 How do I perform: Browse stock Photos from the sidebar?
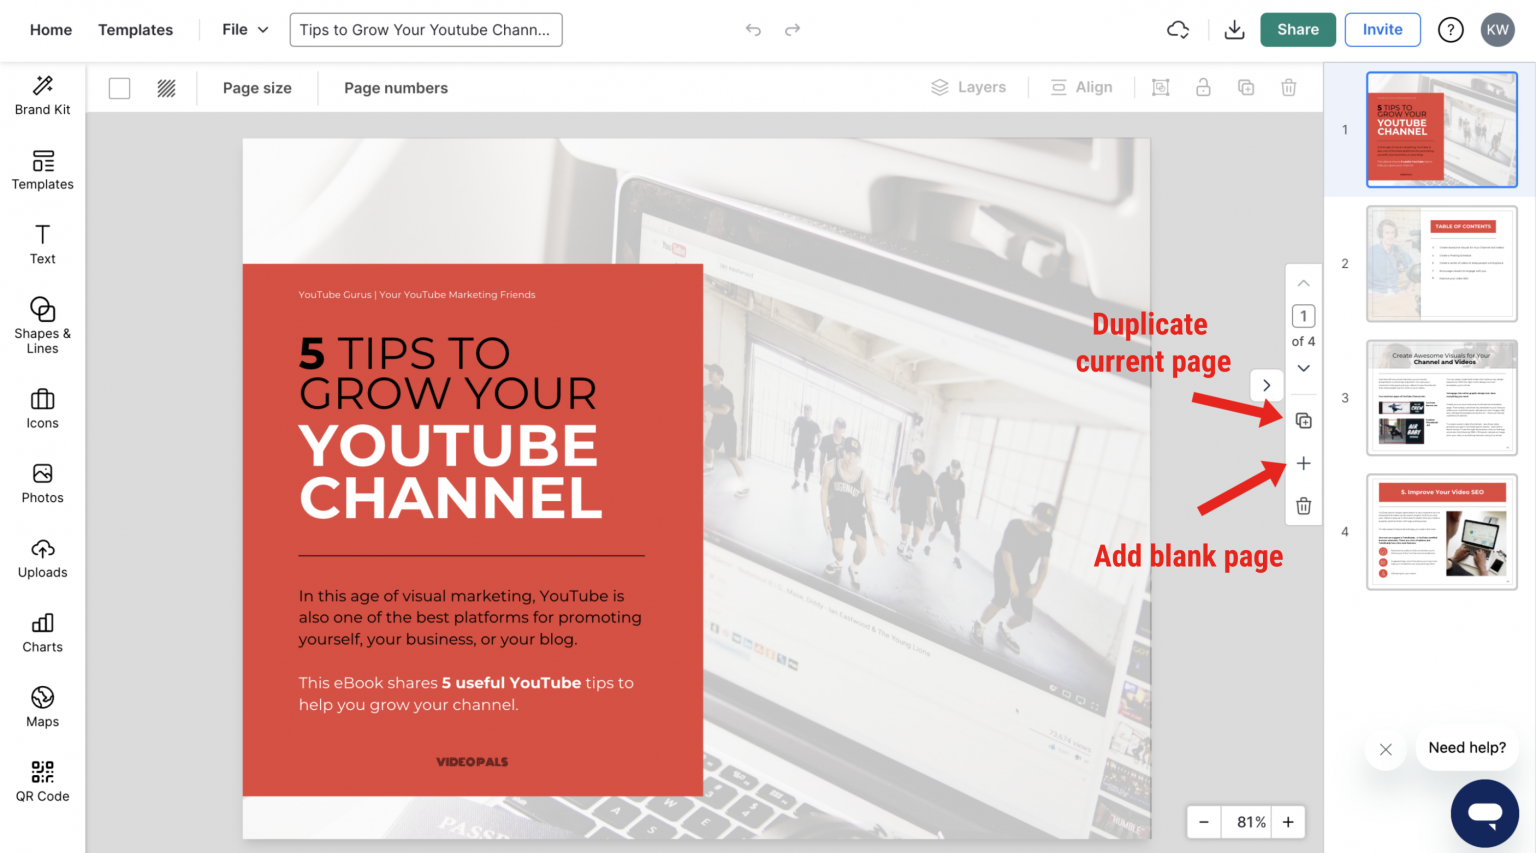[x=42, y=484]
